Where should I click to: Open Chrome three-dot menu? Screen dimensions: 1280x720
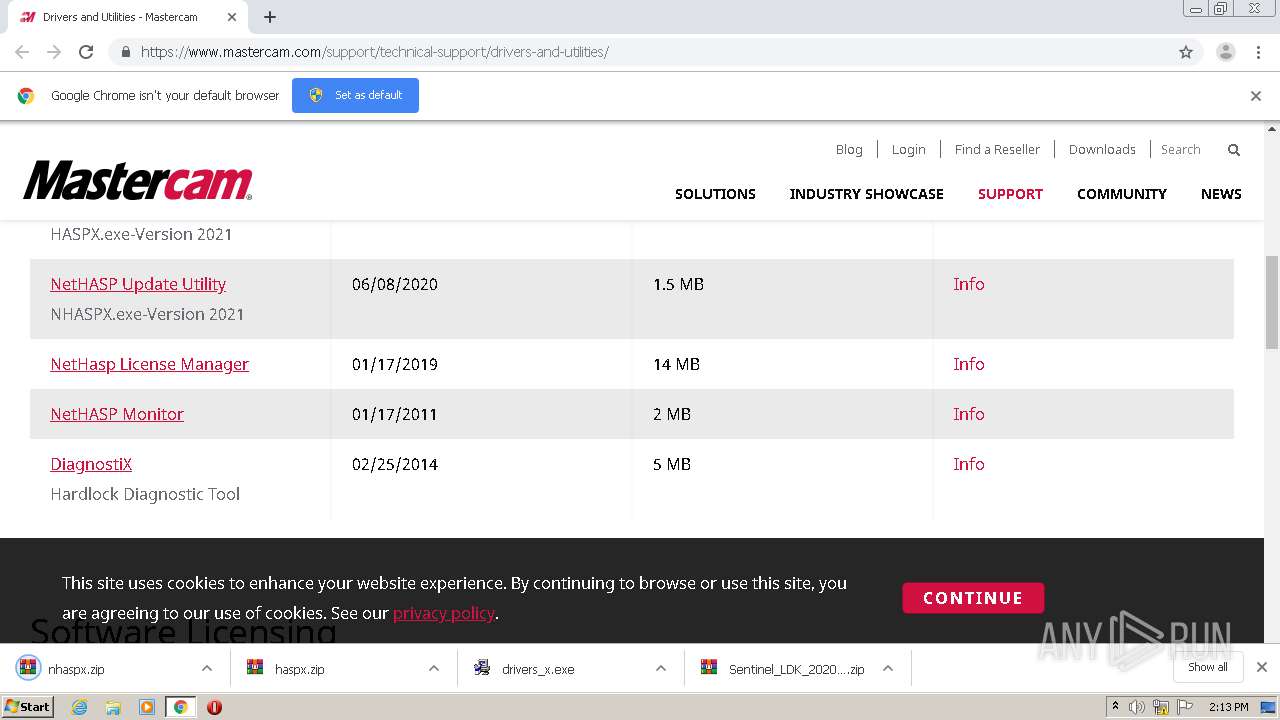click(1258, 52)
